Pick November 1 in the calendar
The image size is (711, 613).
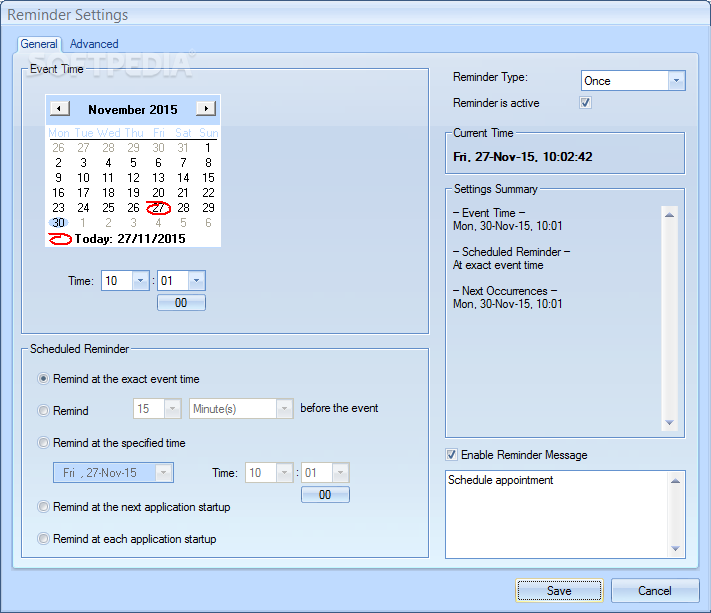click(x=208, y=148)
